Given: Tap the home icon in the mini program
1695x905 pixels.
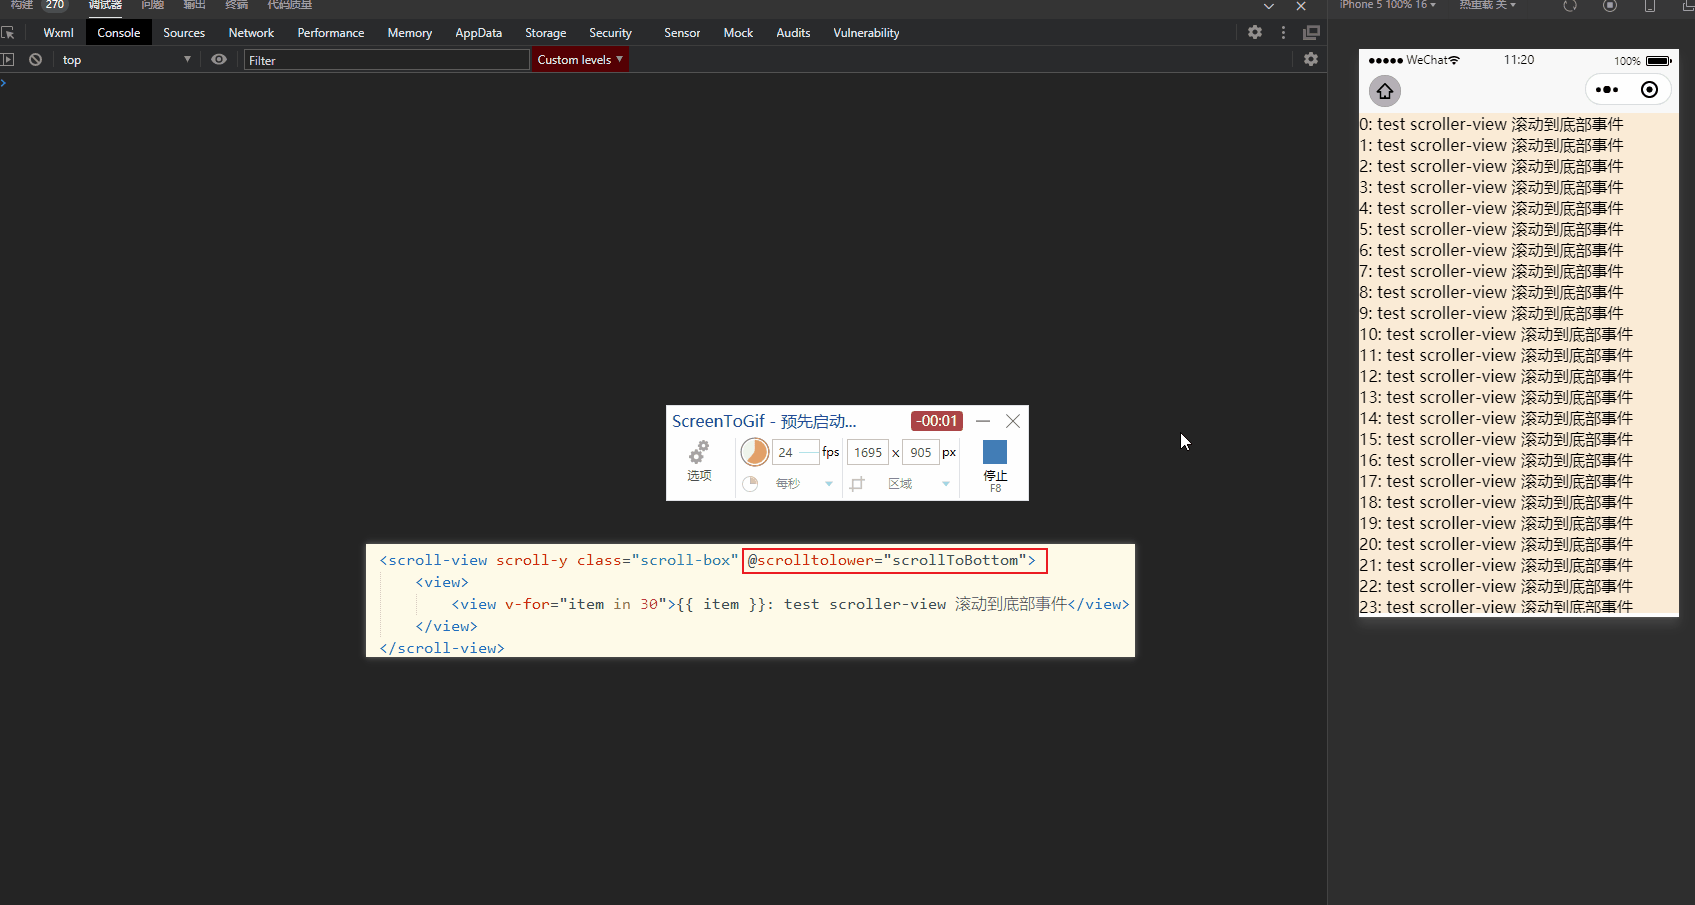Looking at the screenshot, I should coord(1385,91).
